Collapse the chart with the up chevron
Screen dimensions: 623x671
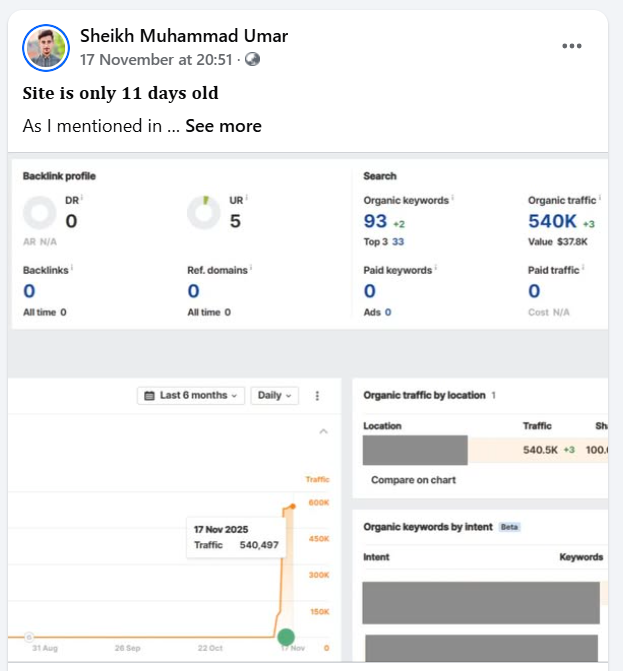pyautogui.click(x=323, y=432)
